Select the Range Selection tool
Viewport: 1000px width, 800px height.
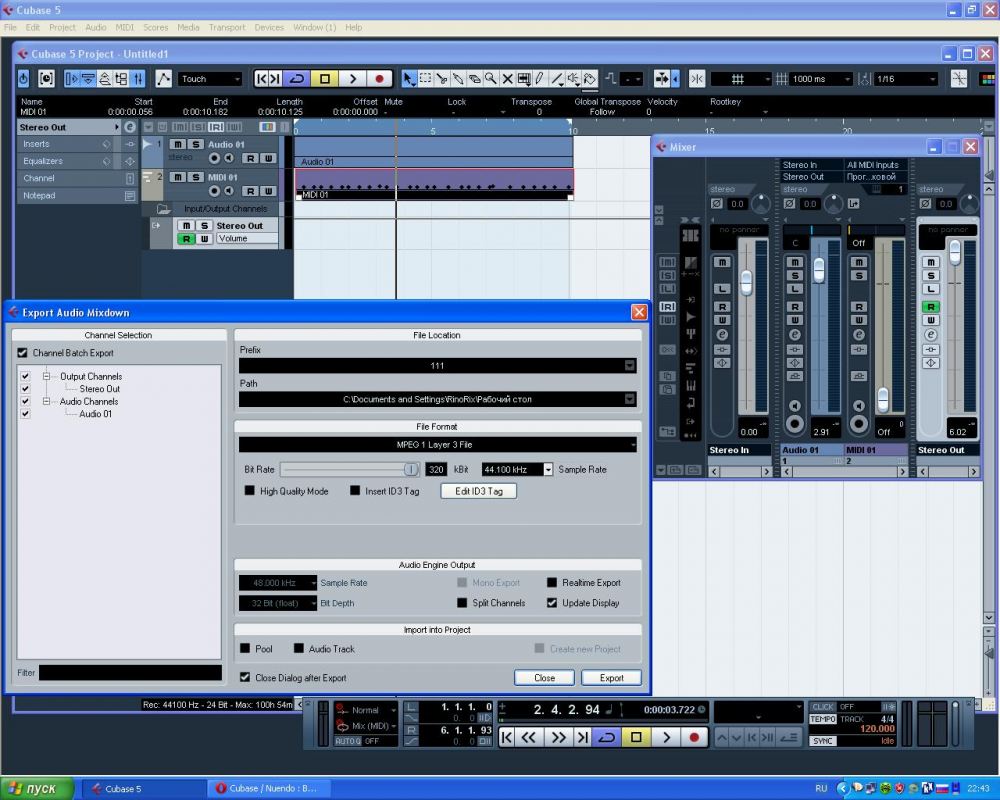click(425, 79)
